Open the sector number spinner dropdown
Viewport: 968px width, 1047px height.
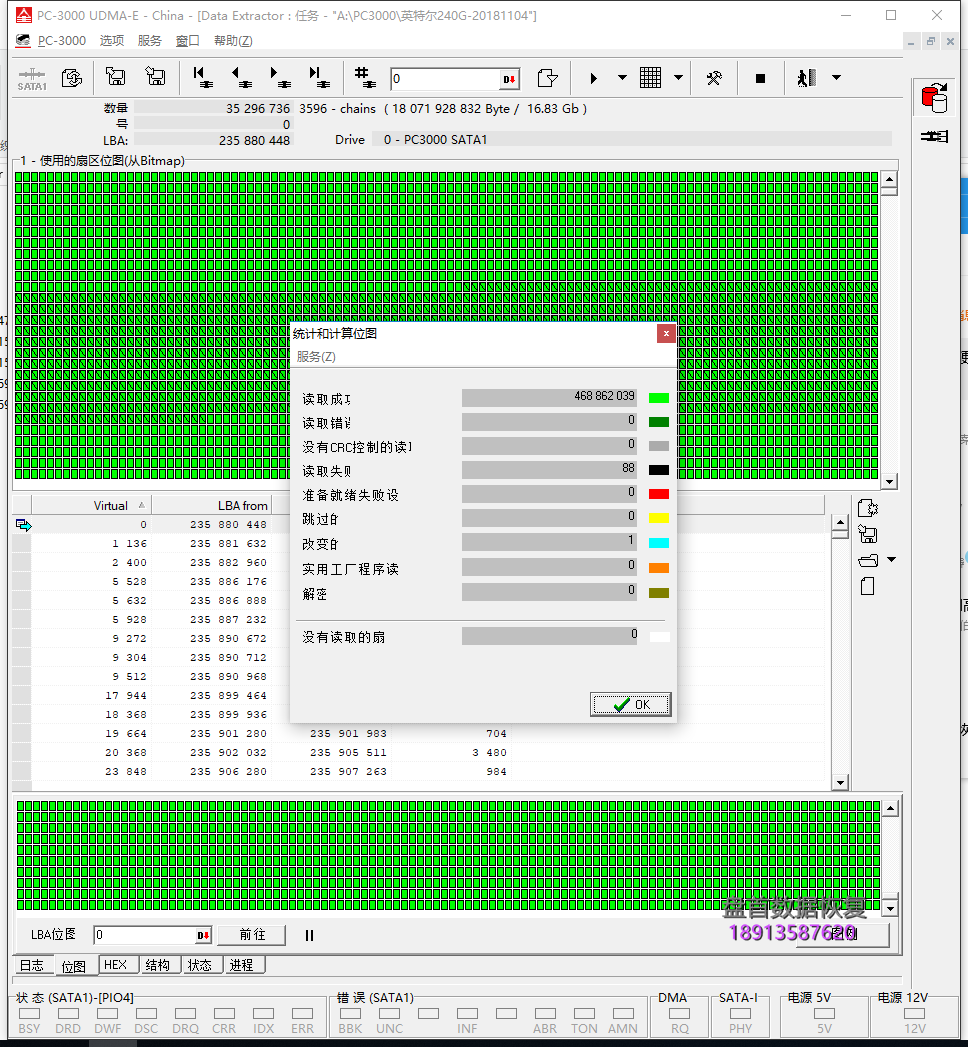click(x=510, y=78)
